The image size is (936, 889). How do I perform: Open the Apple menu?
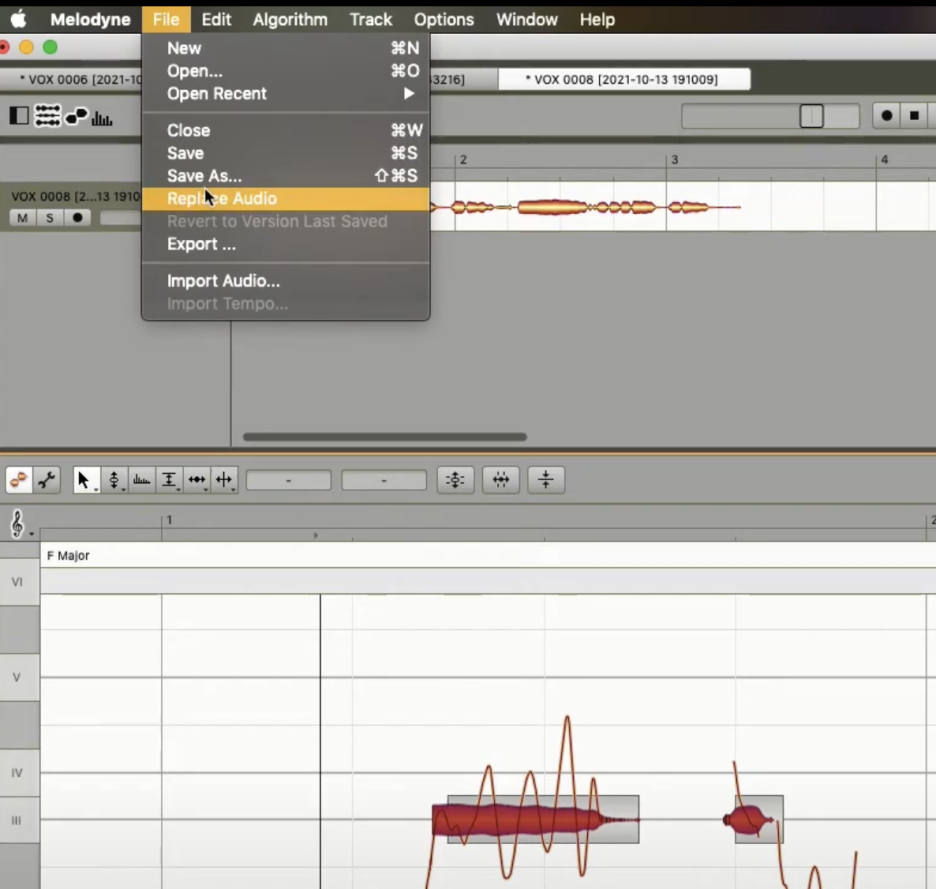click(x=19, y=20)
